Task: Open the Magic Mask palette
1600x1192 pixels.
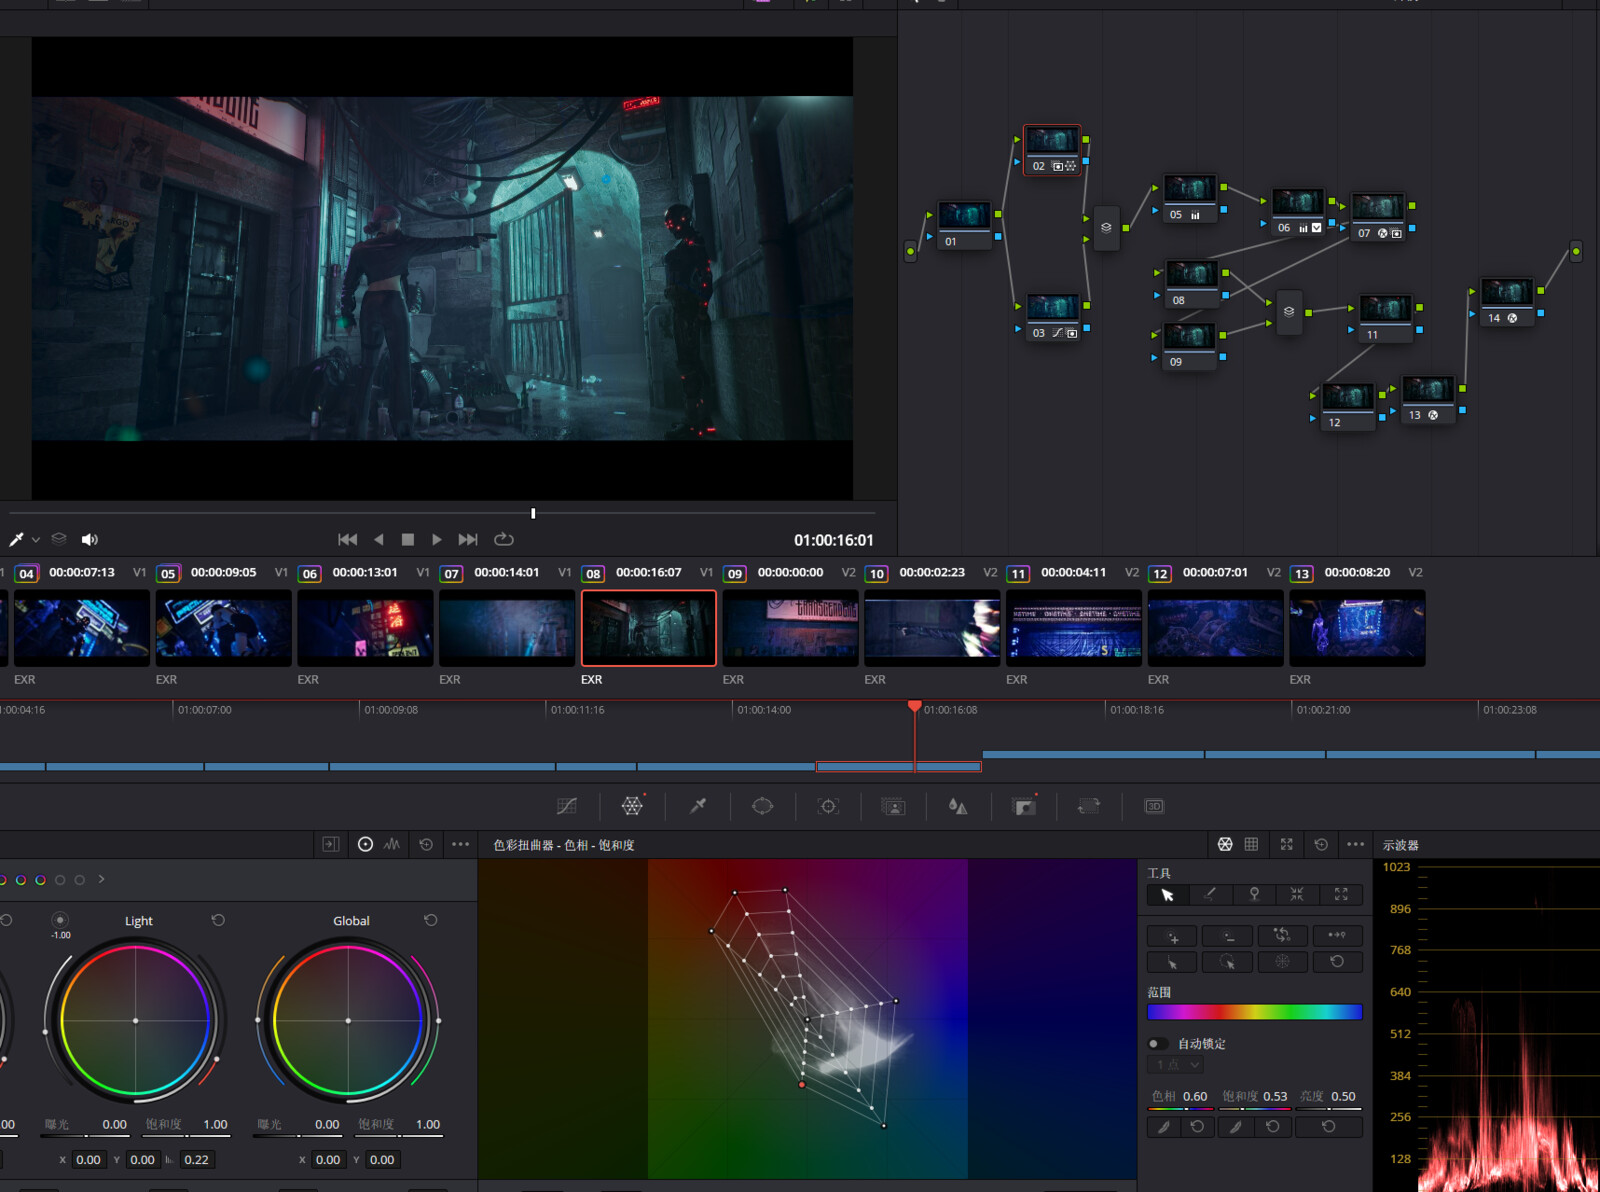Action: tap(893, 806)
